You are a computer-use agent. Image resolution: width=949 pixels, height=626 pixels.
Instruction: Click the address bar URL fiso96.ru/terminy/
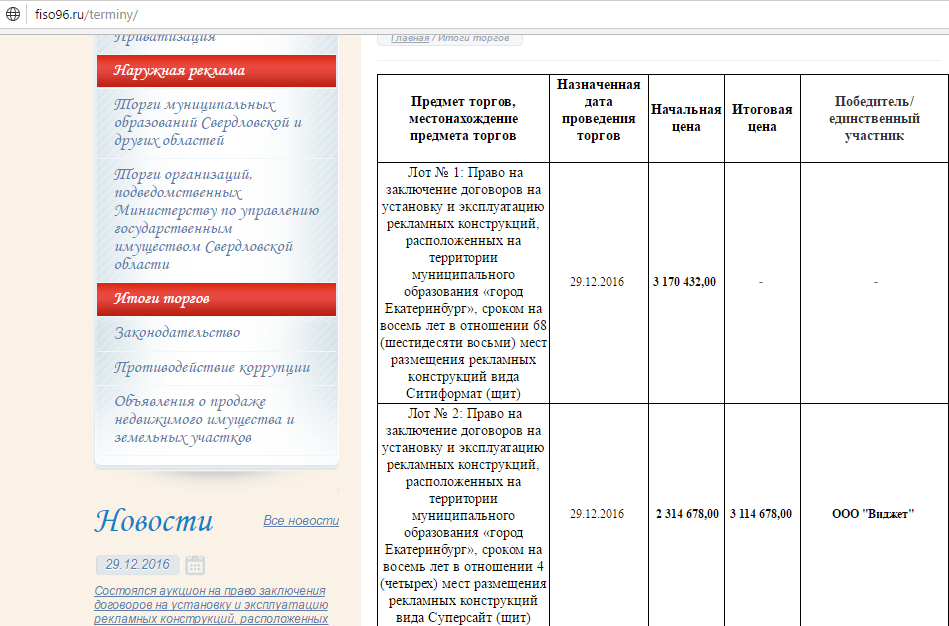pos(87,15)
